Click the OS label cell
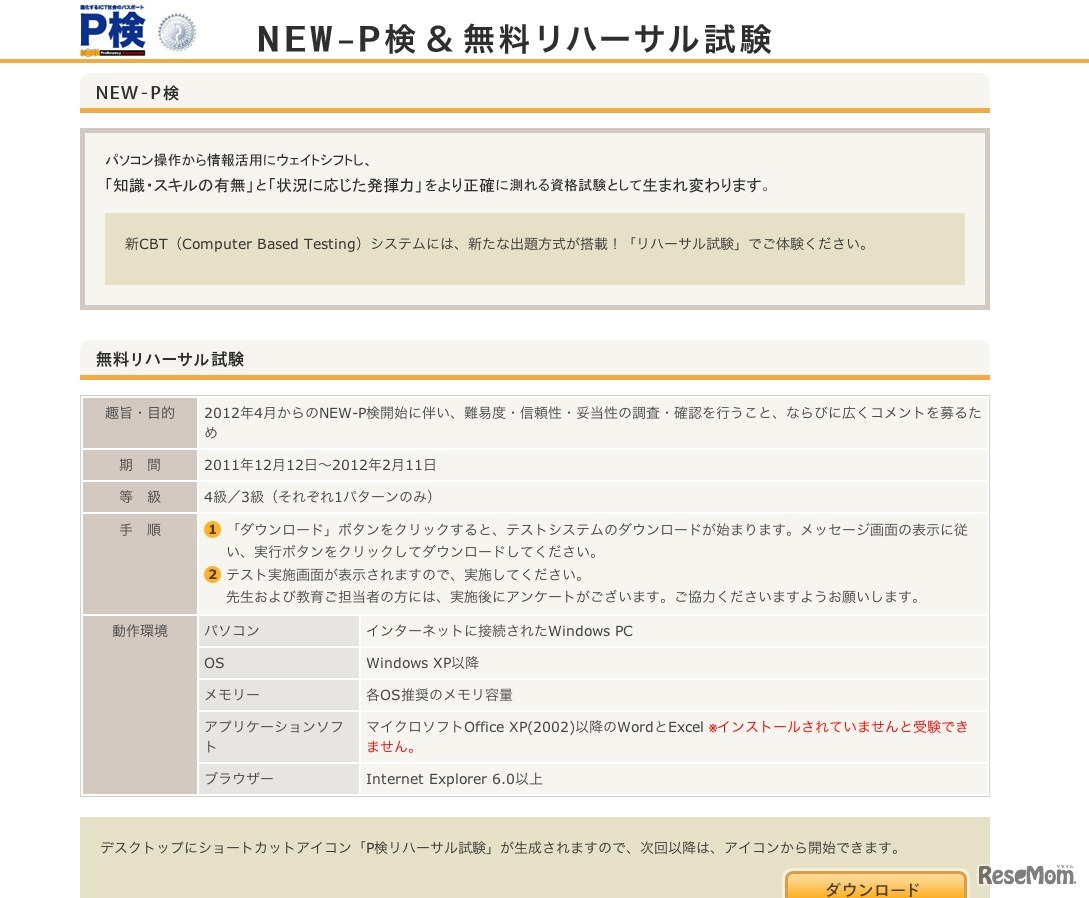This screenshot has height=898, width=1089. [279, 663]
